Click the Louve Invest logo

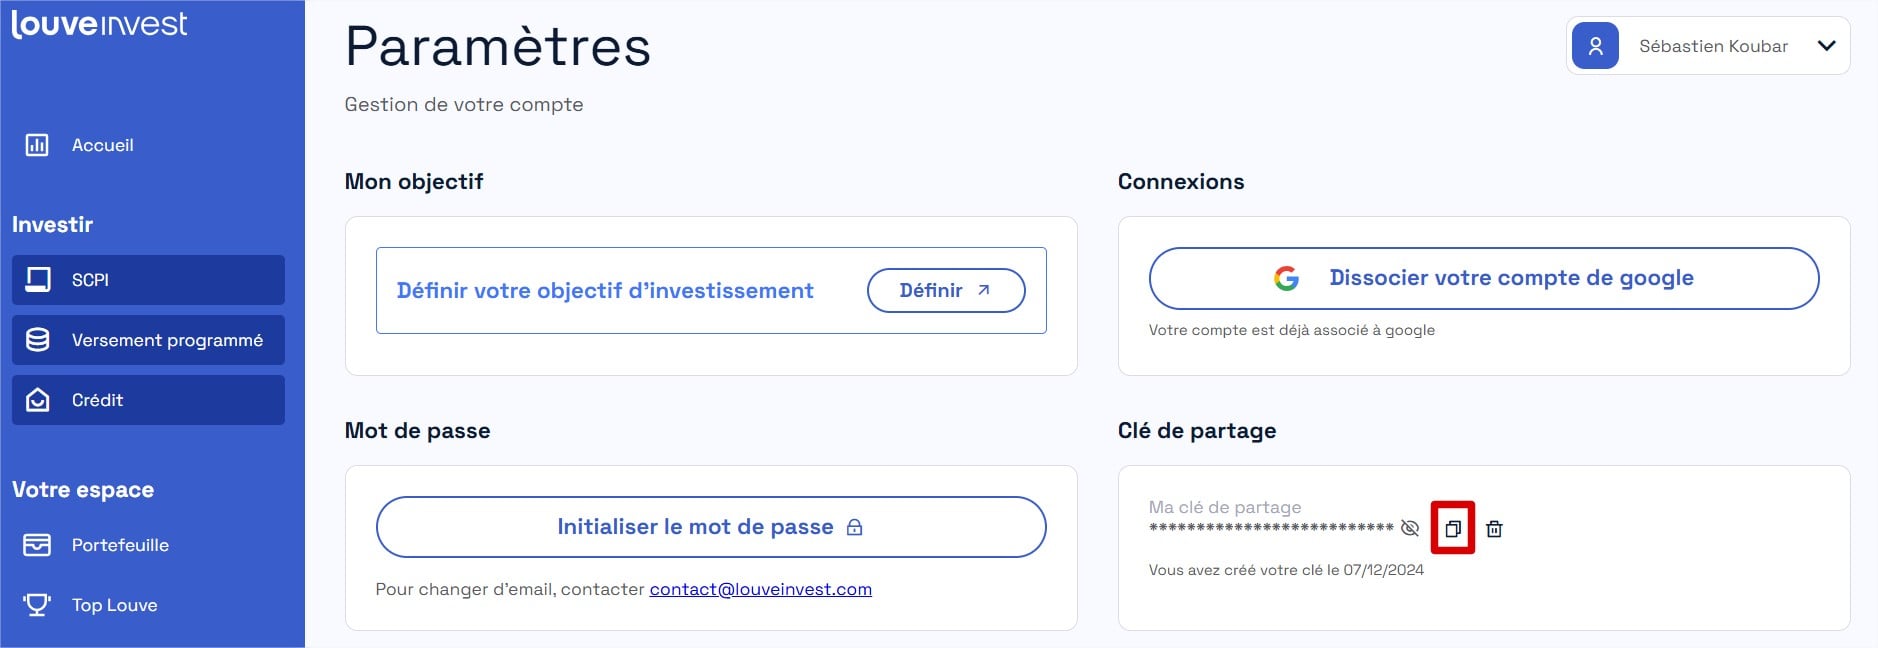tap(99, 24)
